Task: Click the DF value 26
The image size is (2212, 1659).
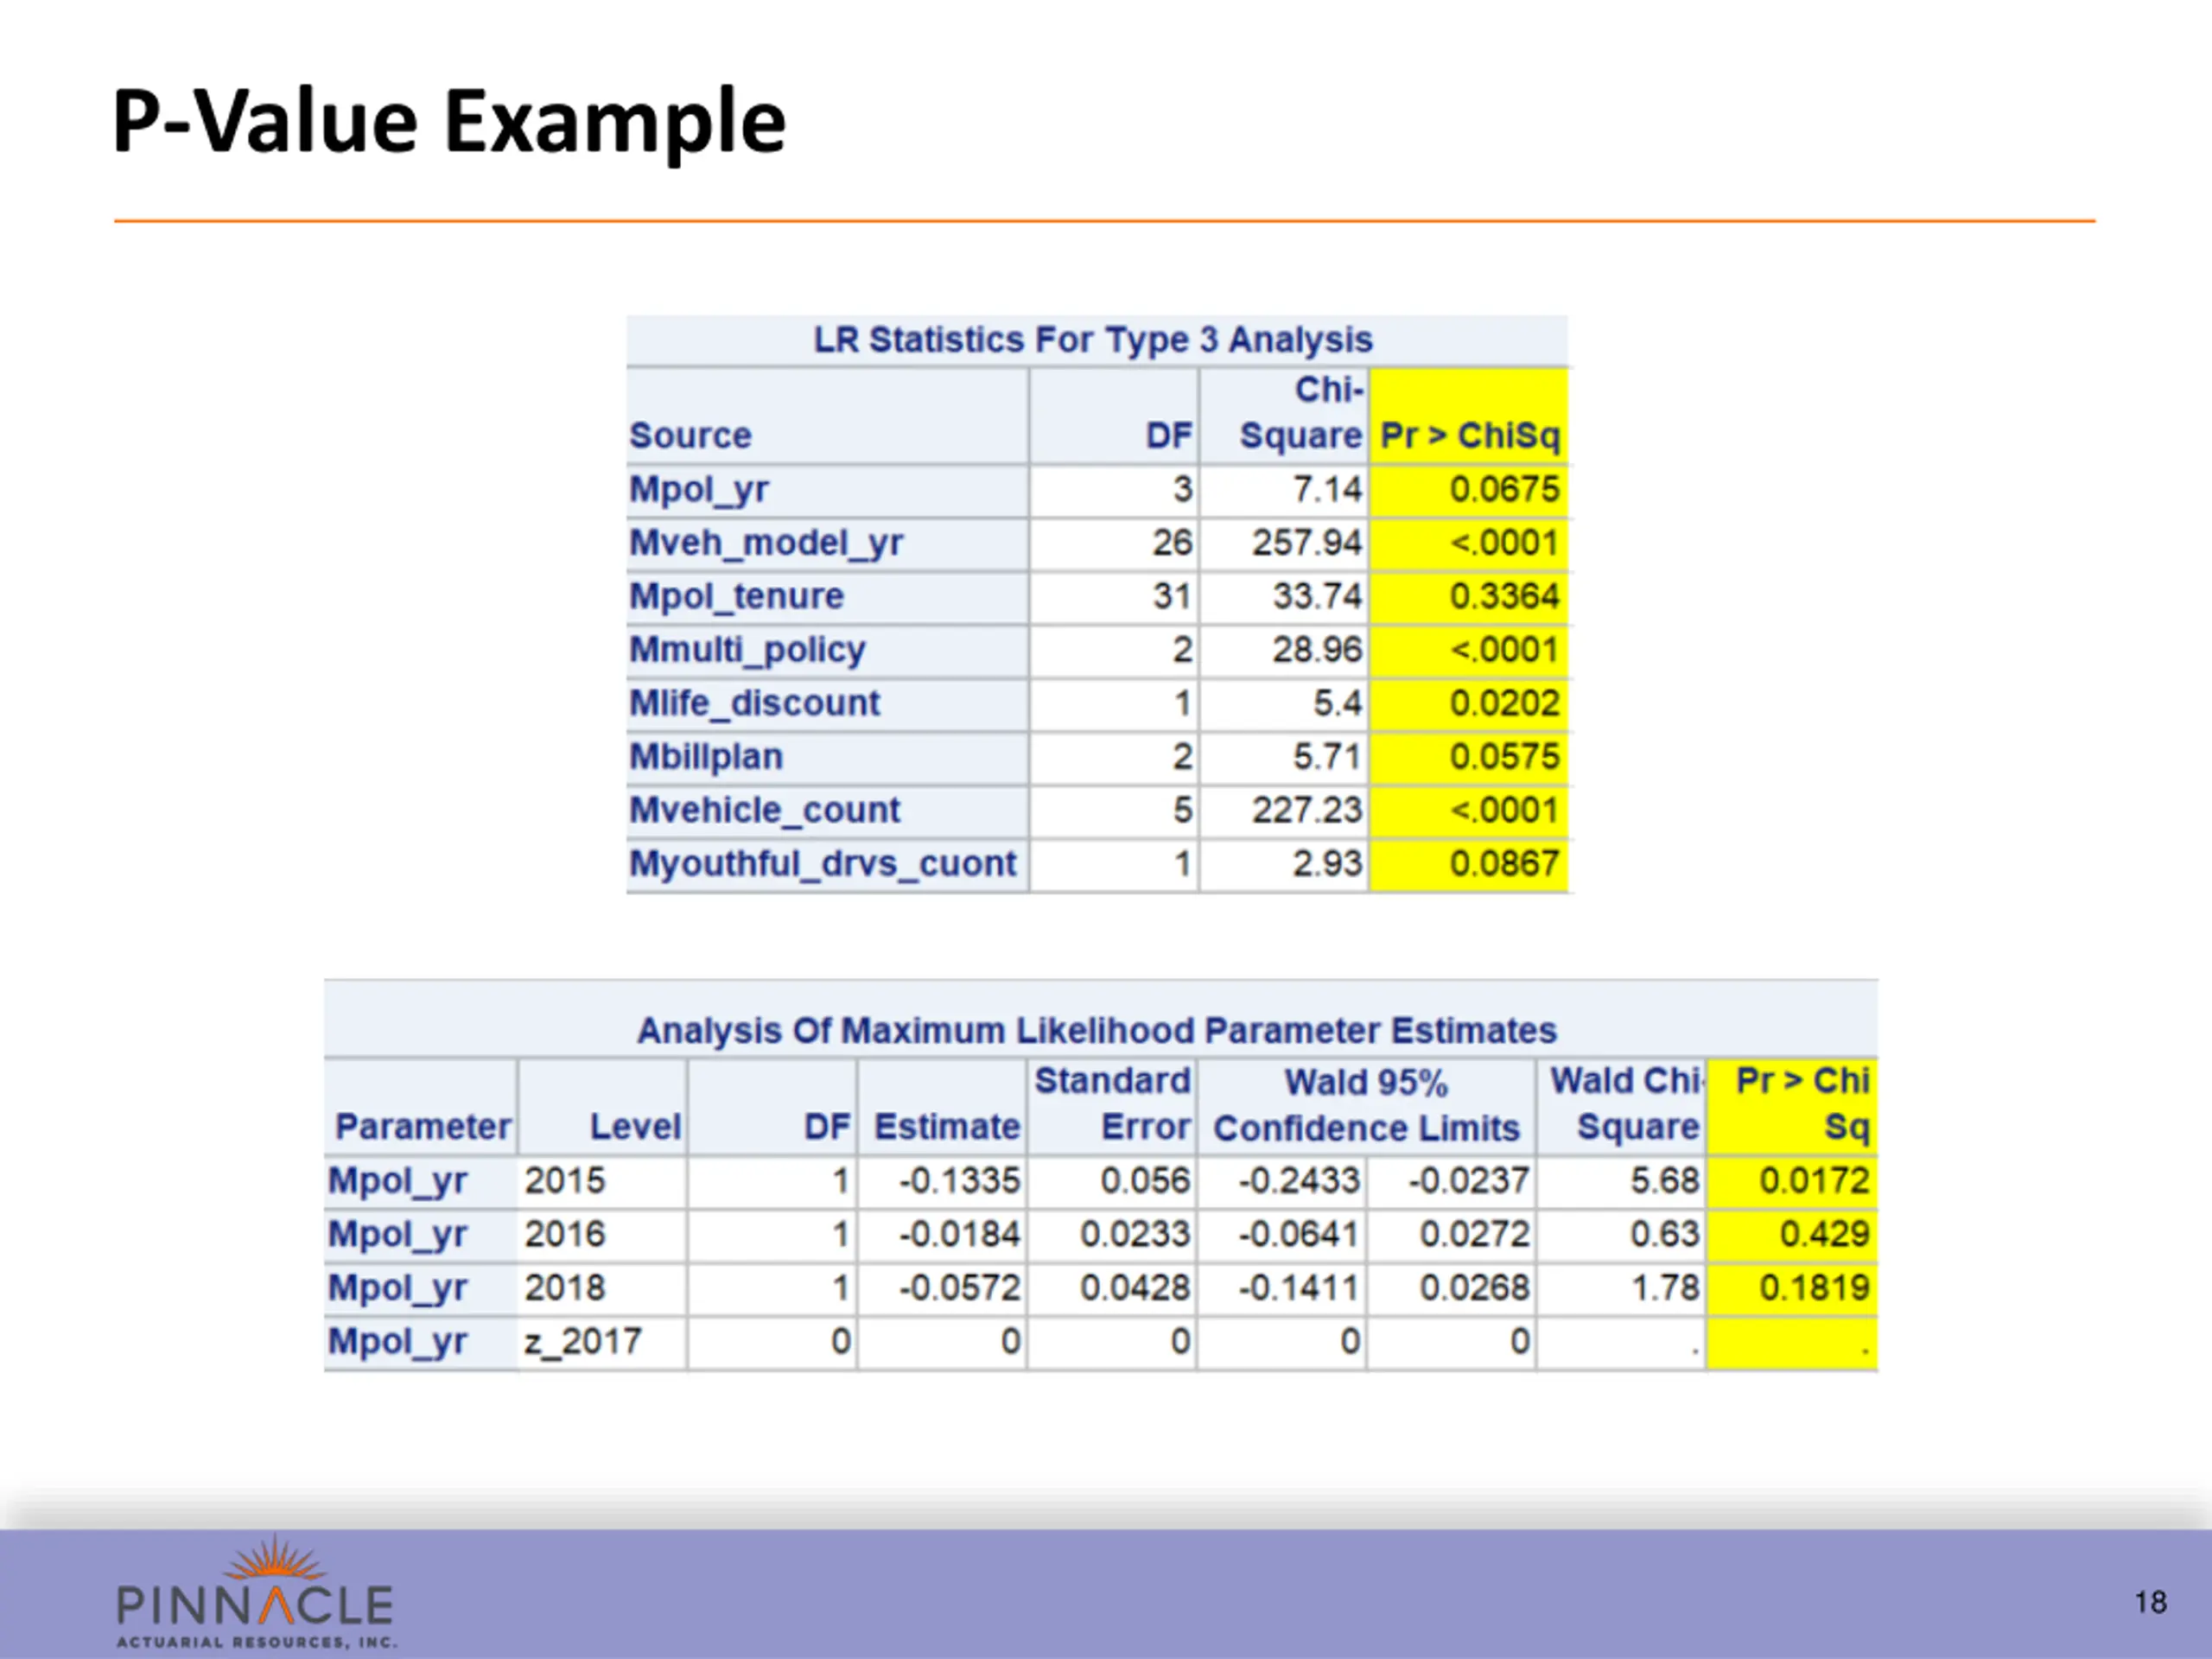Action: [1172, 543]
